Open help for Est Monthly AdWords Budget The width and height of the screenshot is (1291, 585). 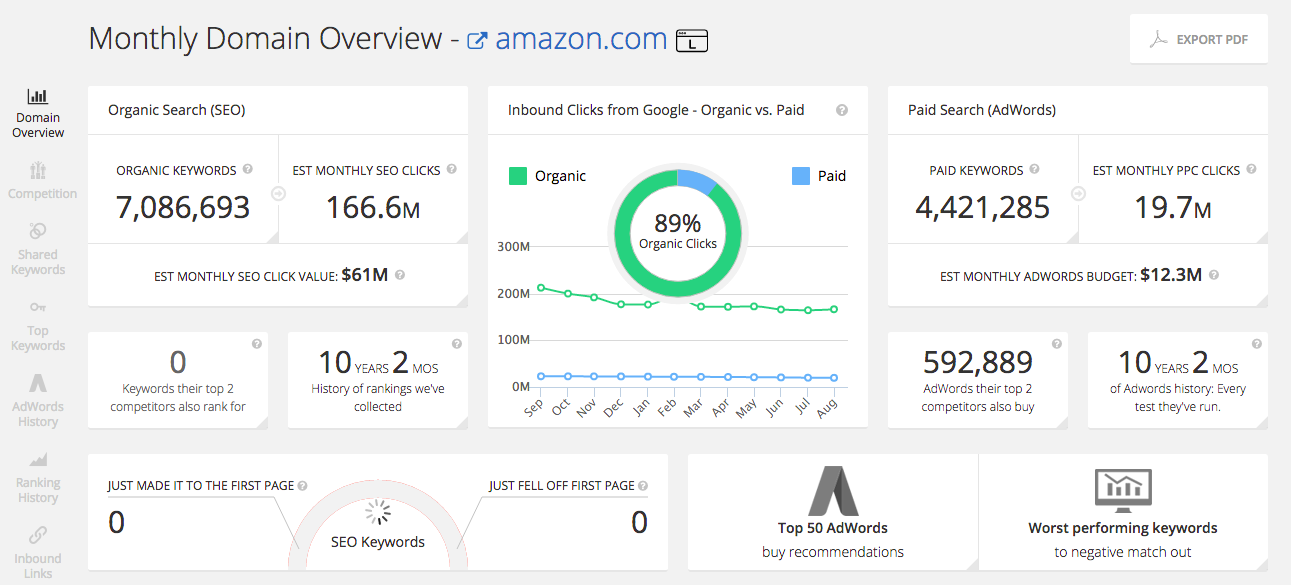click(1213, 274)
